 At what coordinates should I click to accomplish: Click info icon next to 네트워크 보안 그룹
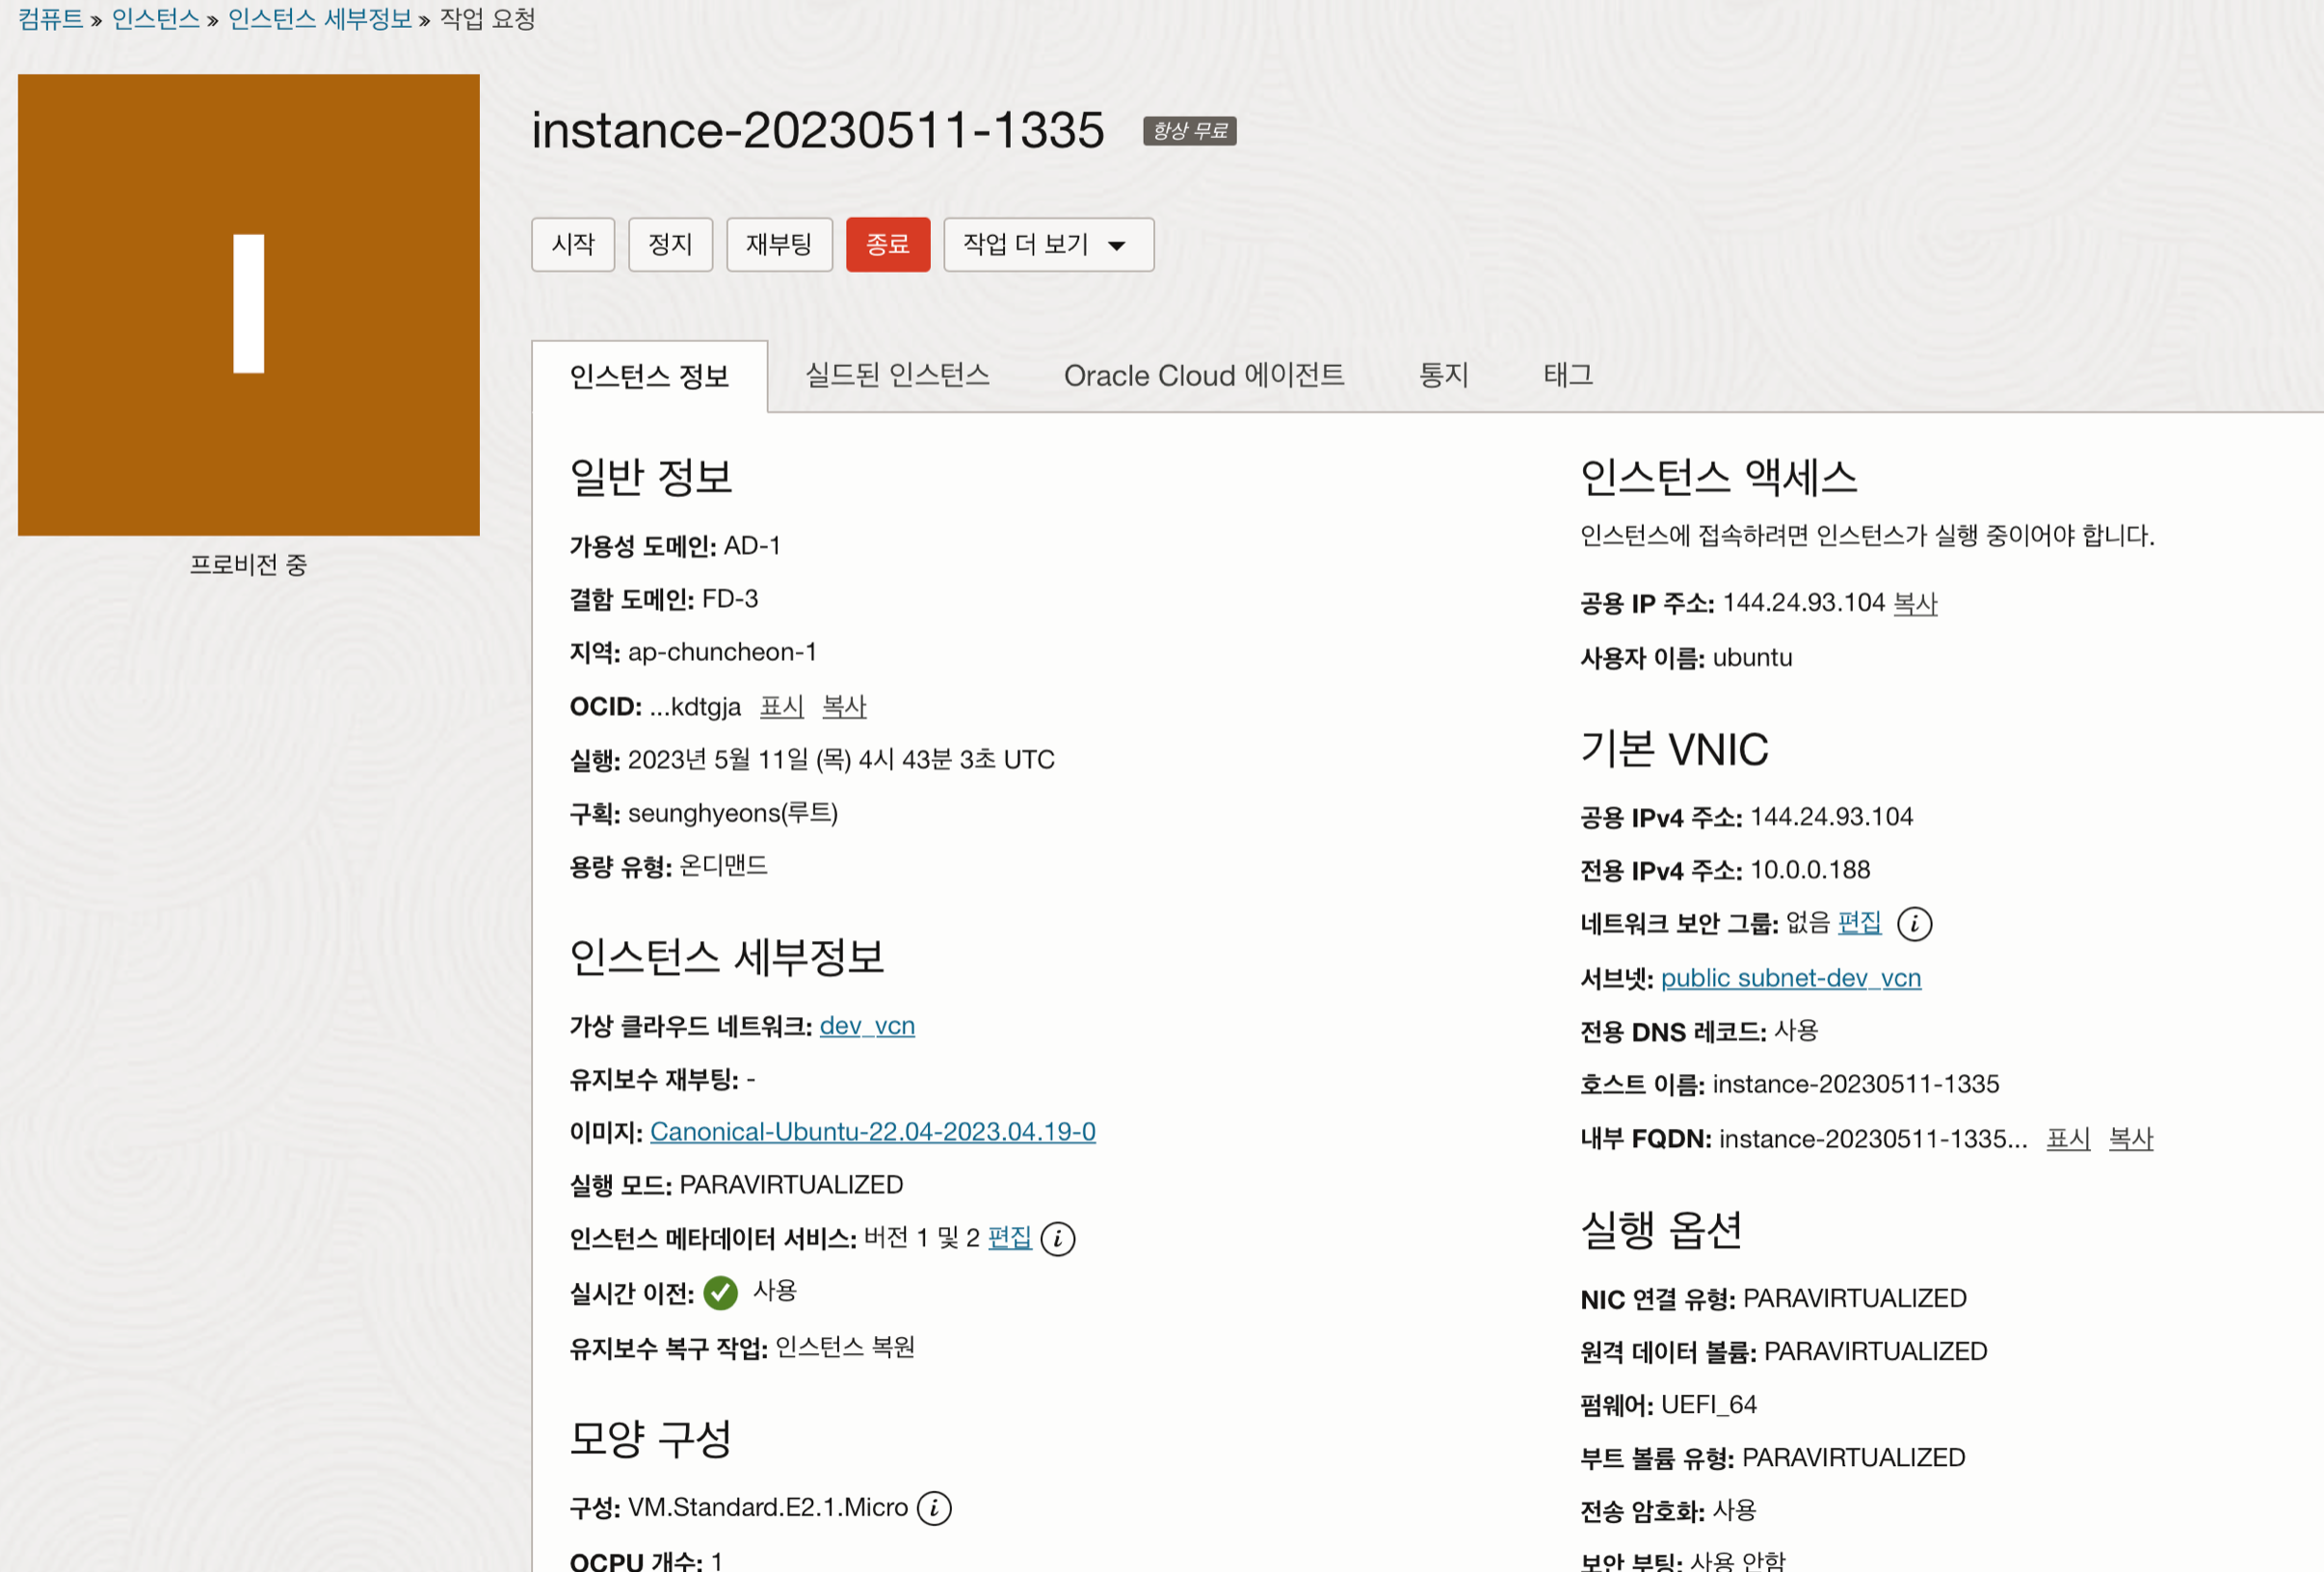[x=1914, y=923]
